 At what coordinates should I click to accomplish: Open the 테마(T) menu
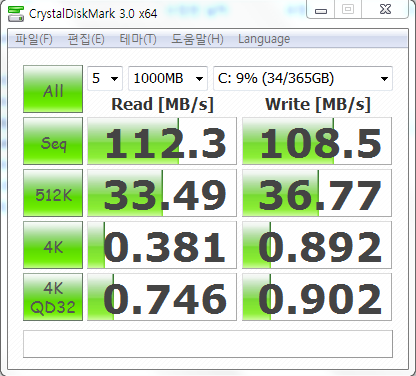tap(138, 39)
